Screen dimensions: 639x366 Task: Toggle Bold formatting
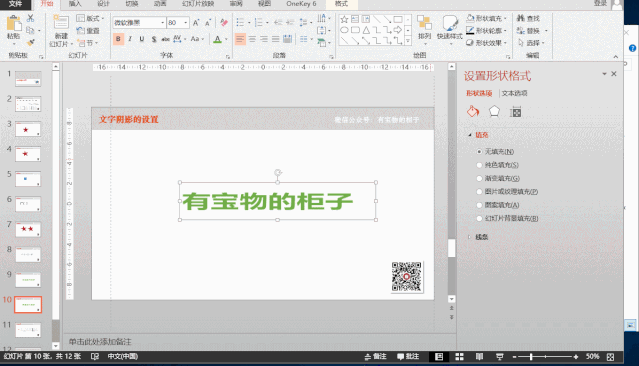(118, 39)
